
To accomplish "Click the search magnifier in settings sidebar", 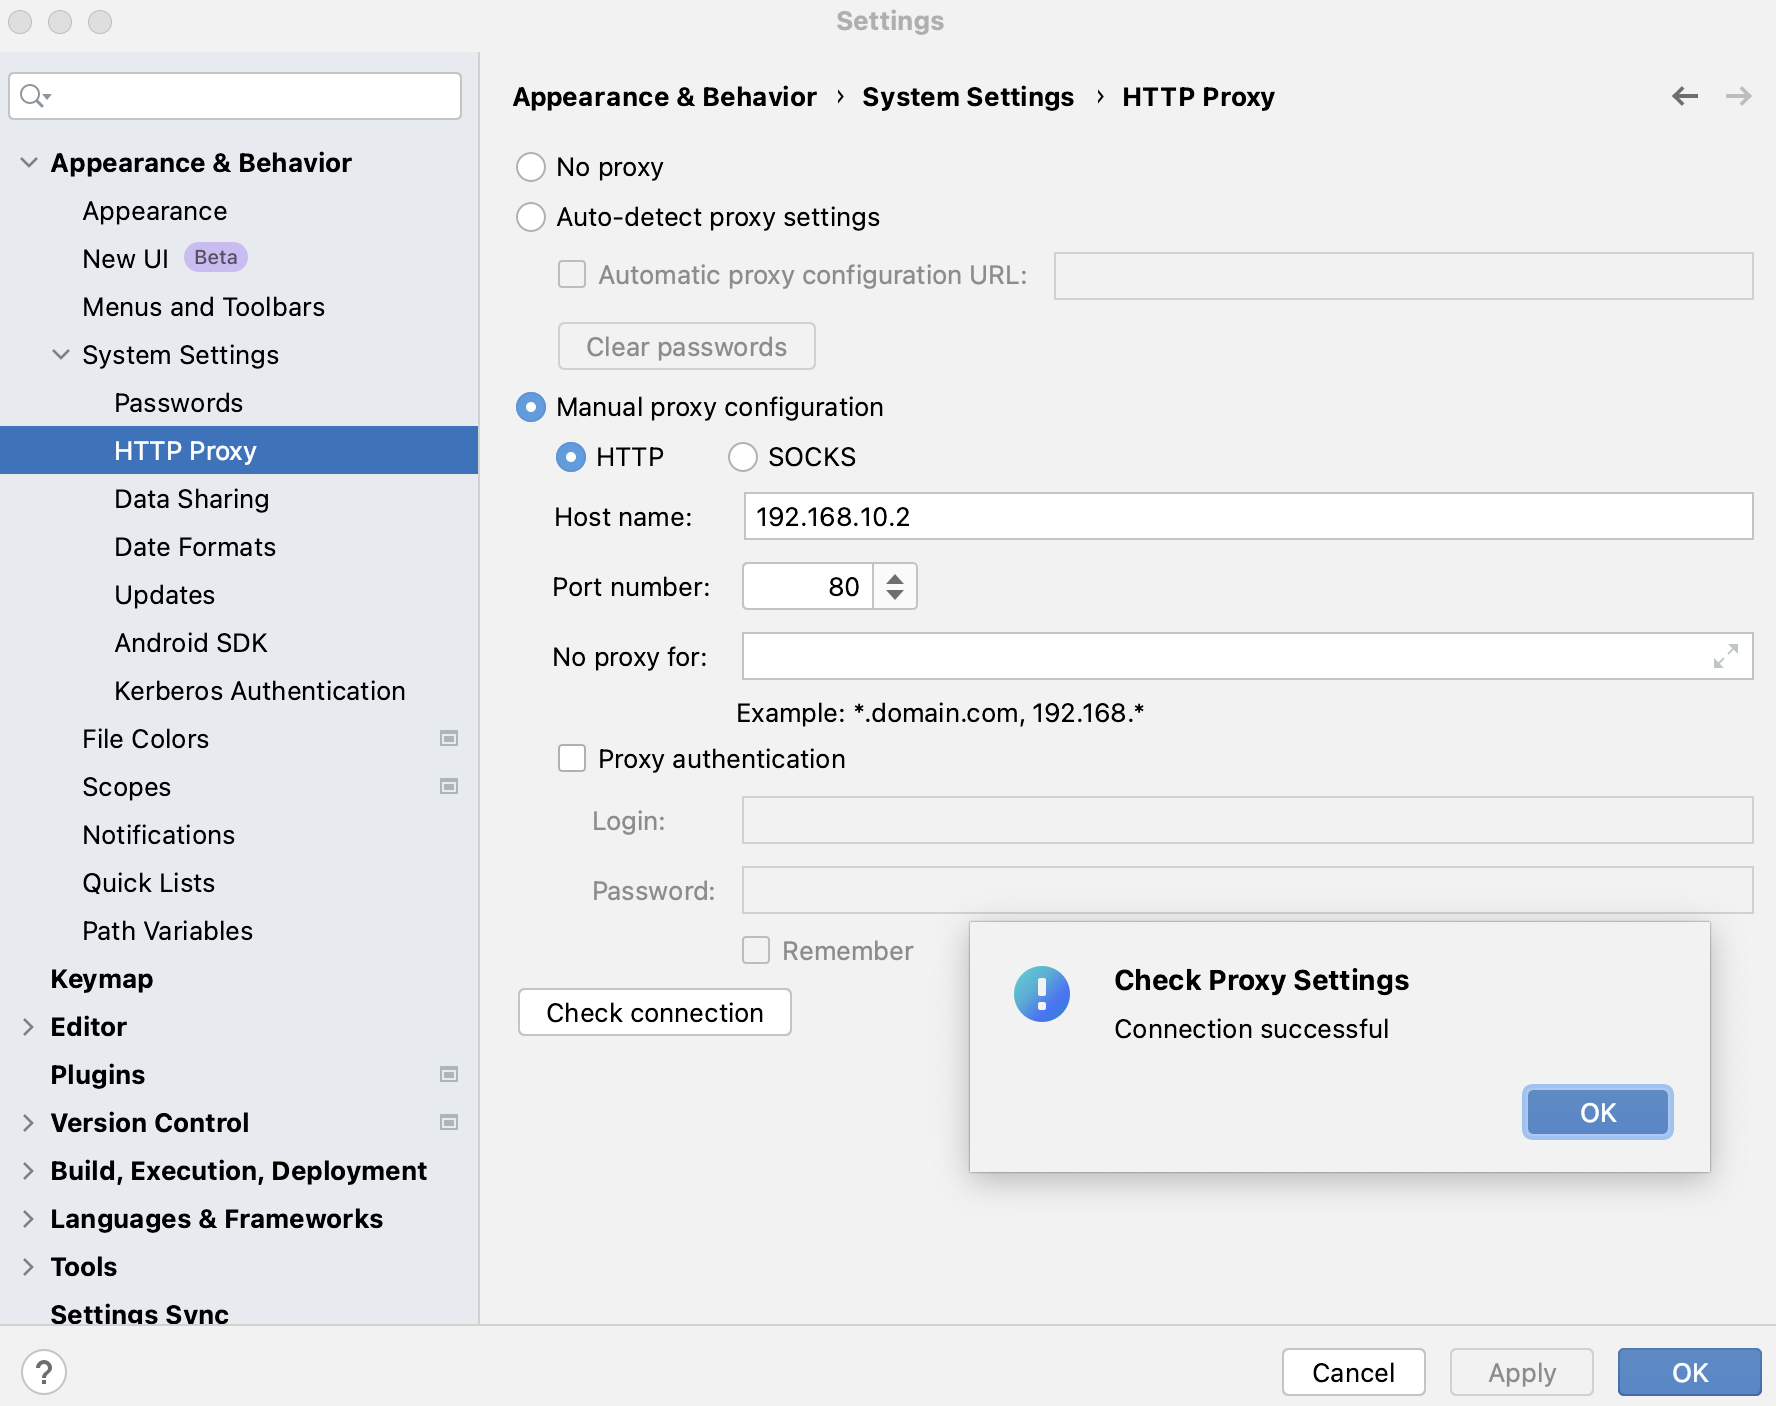I will pos(33,96).
